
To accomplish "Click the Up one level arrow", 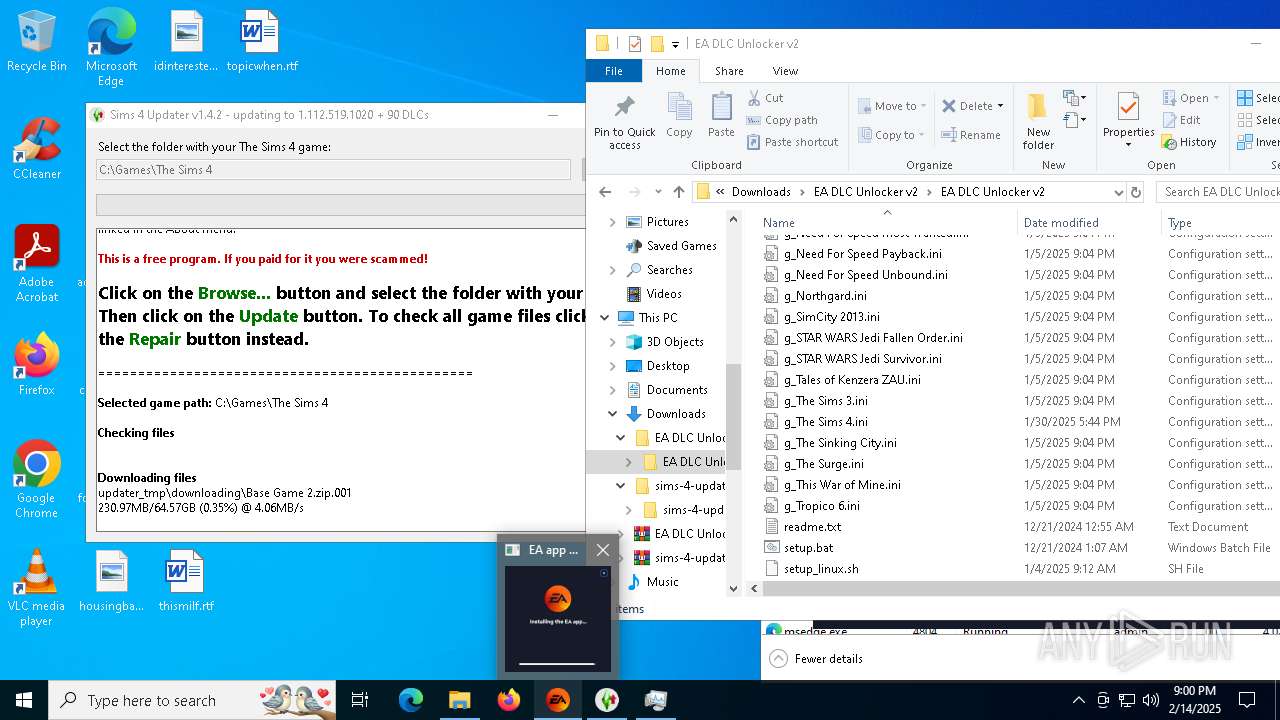I will [x=679, y=192].
